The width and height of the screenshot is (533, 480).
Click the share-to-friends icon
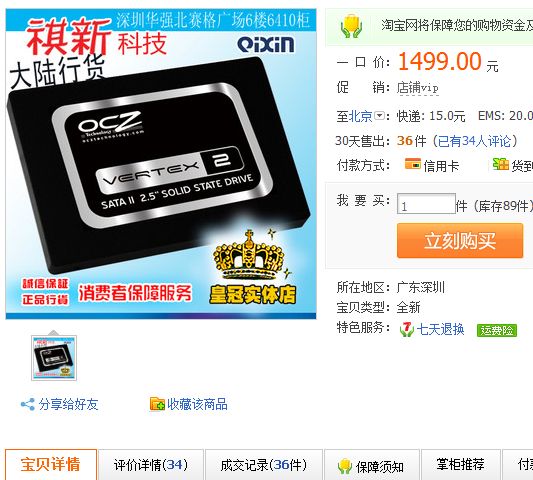[28, 404]
